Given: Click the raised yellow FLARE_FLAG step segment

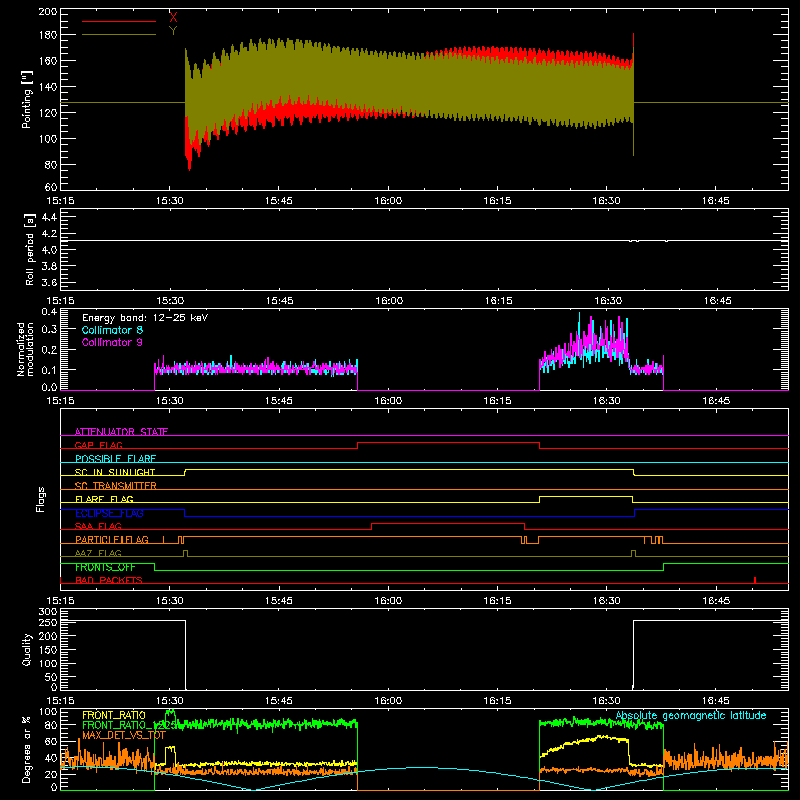Looking at the screenshot, I should 586,496.
